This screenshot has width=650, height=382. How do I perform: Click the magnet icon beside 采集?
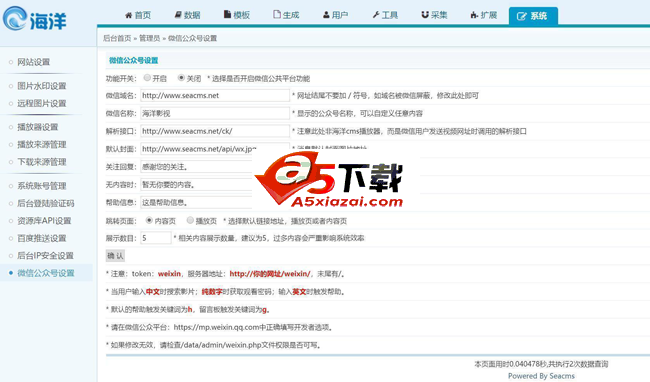pyautogui.click(x=425, y=15)
